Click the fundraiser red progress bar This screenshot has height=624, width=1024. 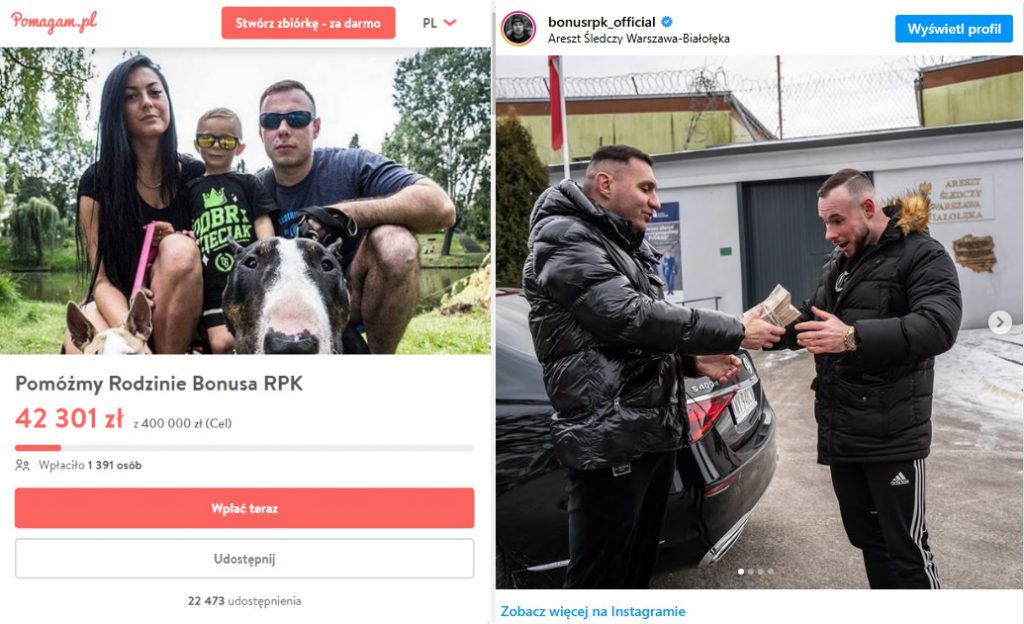(244, 448)
